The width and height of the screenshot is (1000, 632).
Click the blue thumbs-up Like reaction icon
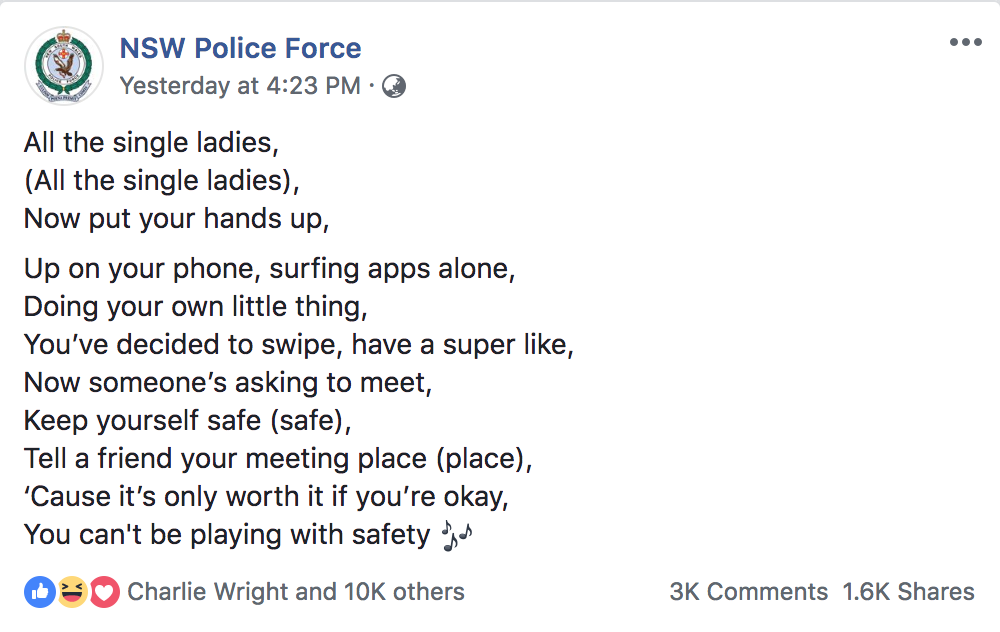(x=40, y=592)
